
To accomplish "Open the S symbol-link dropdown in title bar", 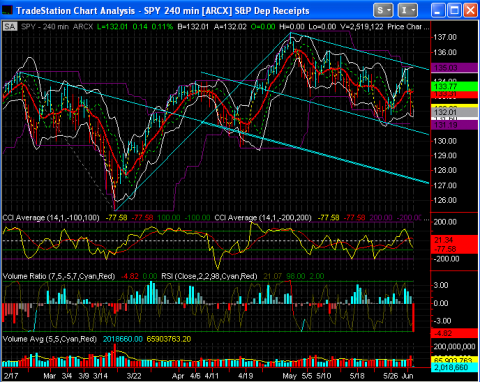I will click(x=383, y=11).
